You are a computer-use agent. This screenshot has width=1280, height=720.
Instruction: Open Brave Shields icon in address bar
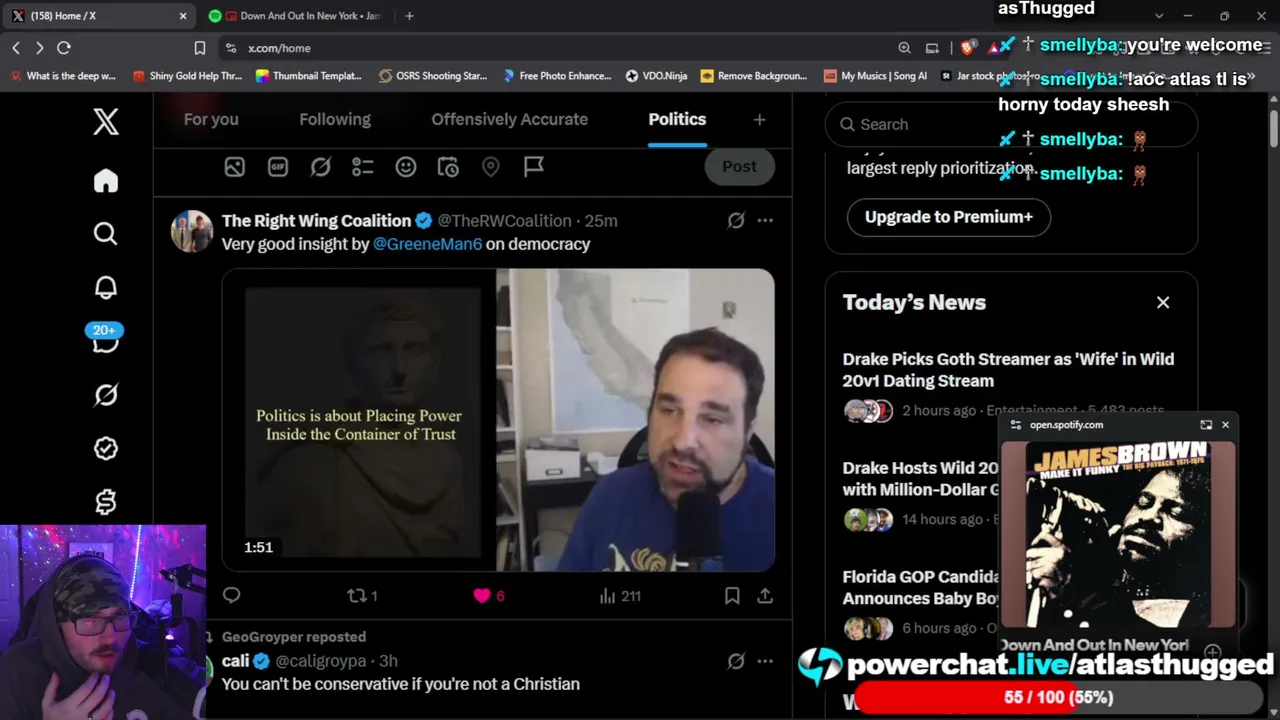(x=967, y=48)
